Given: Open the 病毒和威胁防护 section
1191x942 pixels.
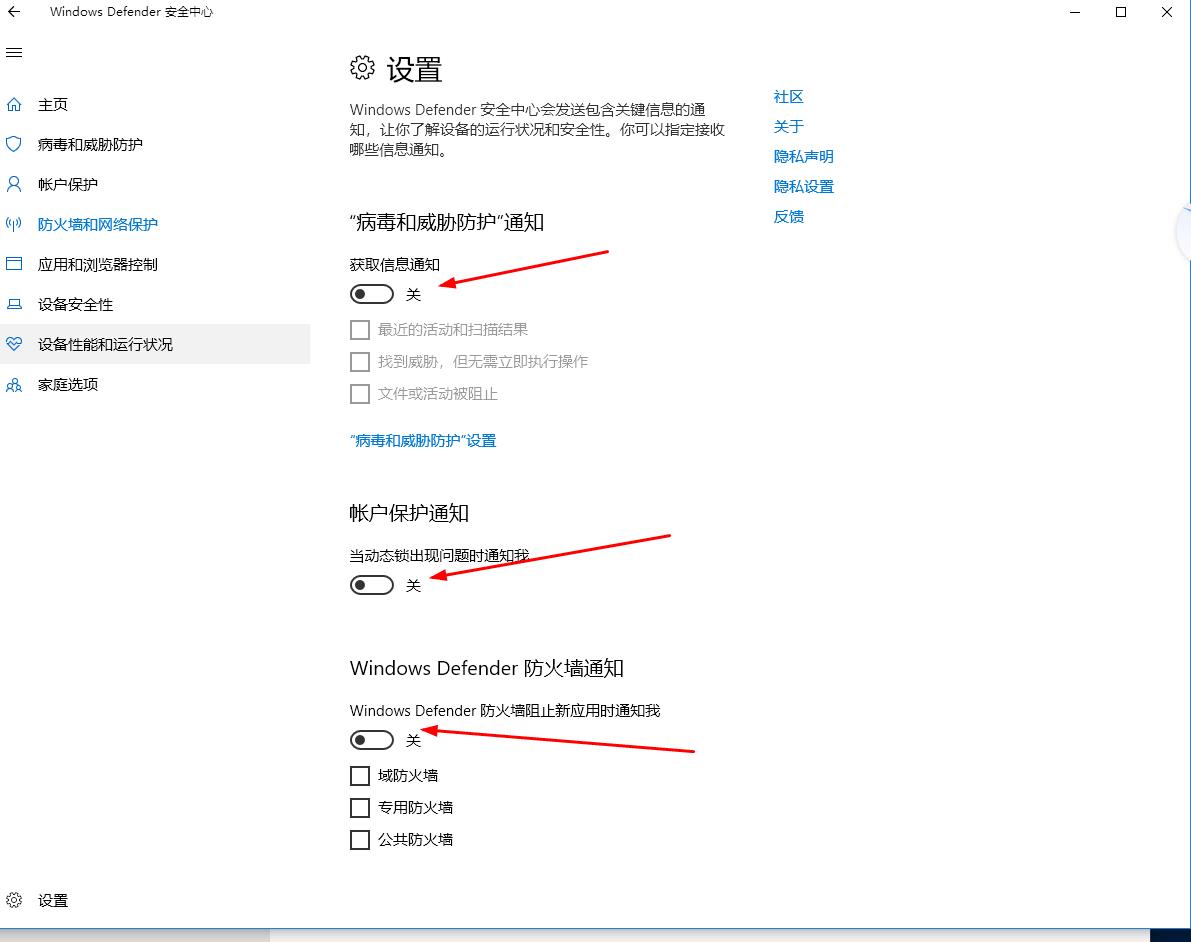Looking at the screenshot, I should click(90, 144).
